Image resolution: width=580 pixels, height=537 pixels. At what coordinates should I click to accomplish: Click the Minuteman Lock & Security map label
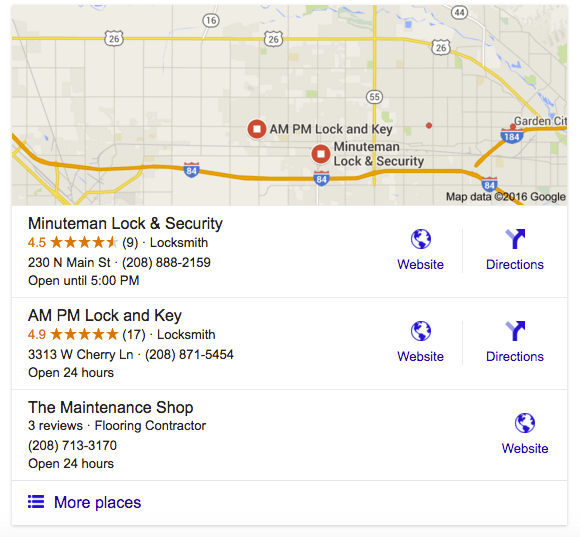point(378,154)
